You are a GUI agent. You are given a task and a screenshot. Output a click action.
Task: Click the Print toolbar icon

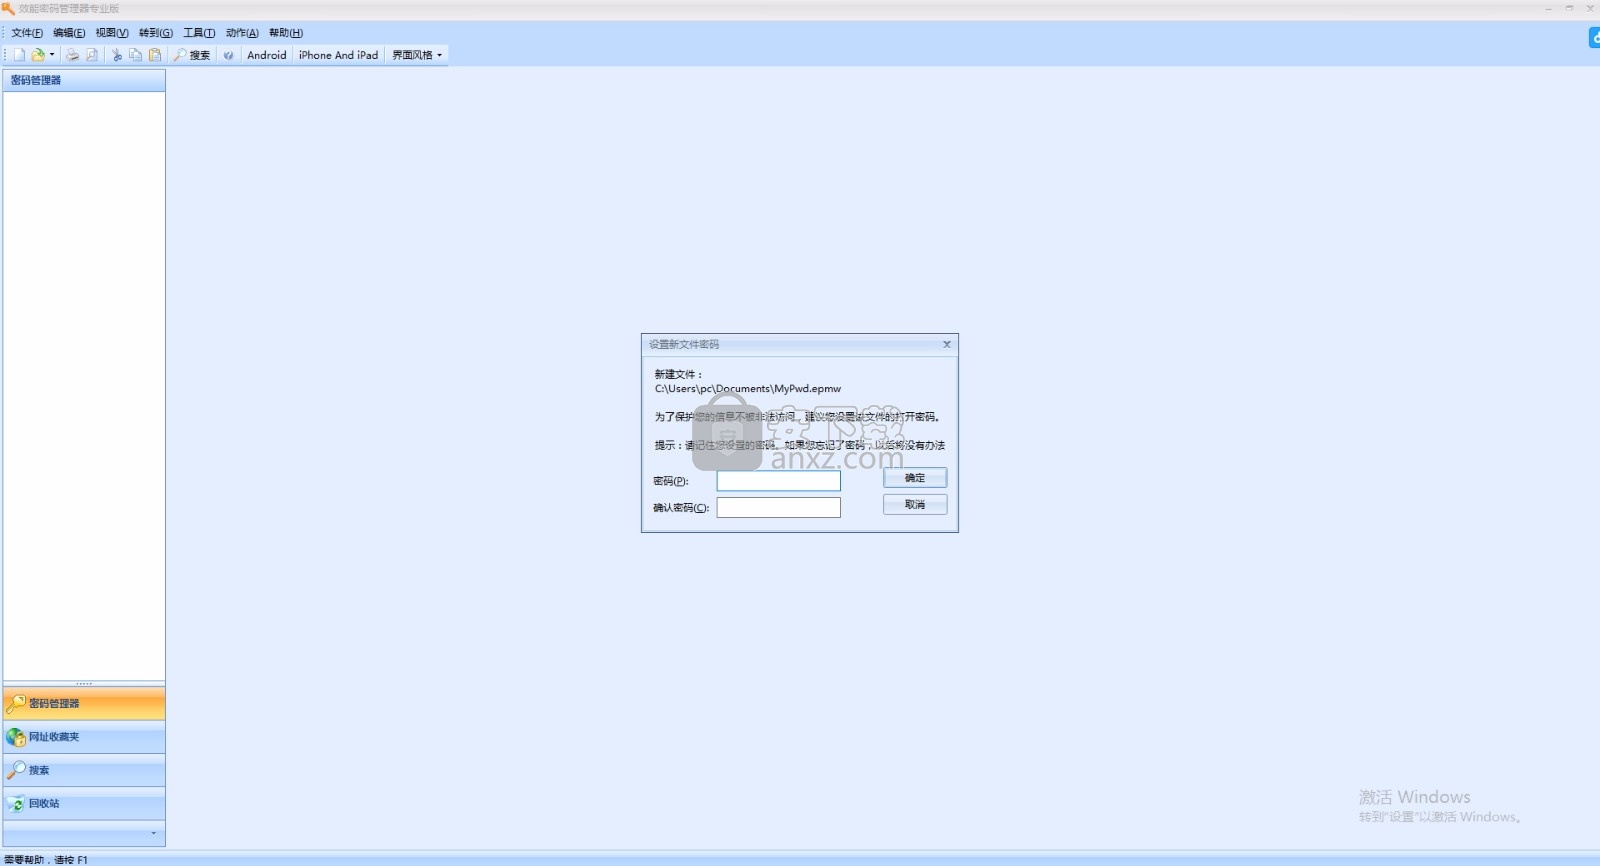72,55
